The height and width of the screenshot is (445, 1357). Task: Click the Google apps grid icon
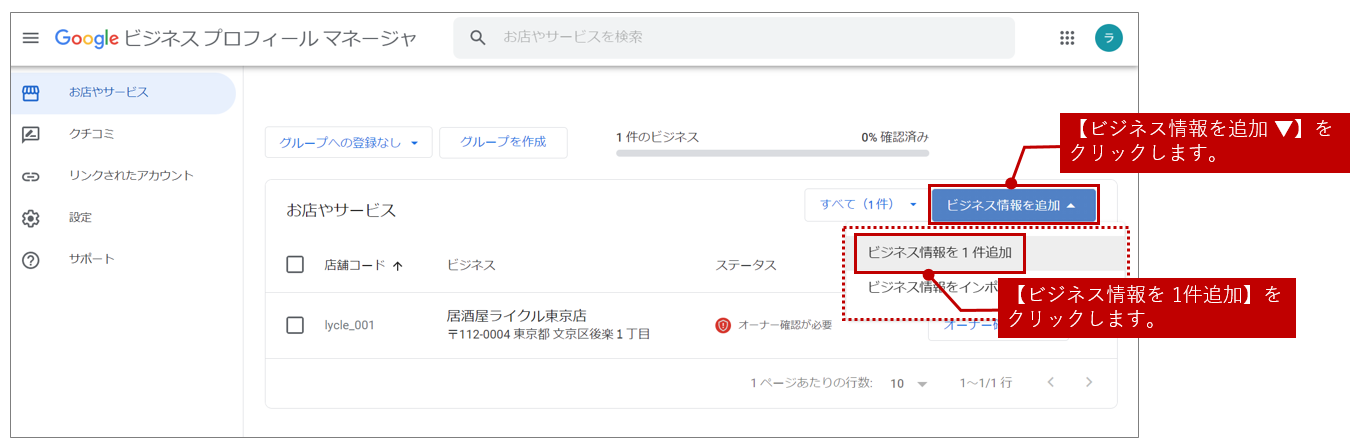[1066, 38]
